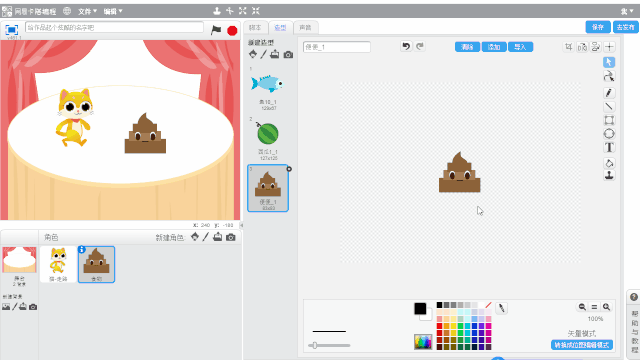Select the text tool
This screenshot has width=640, height=360.
tap(609, 147)
